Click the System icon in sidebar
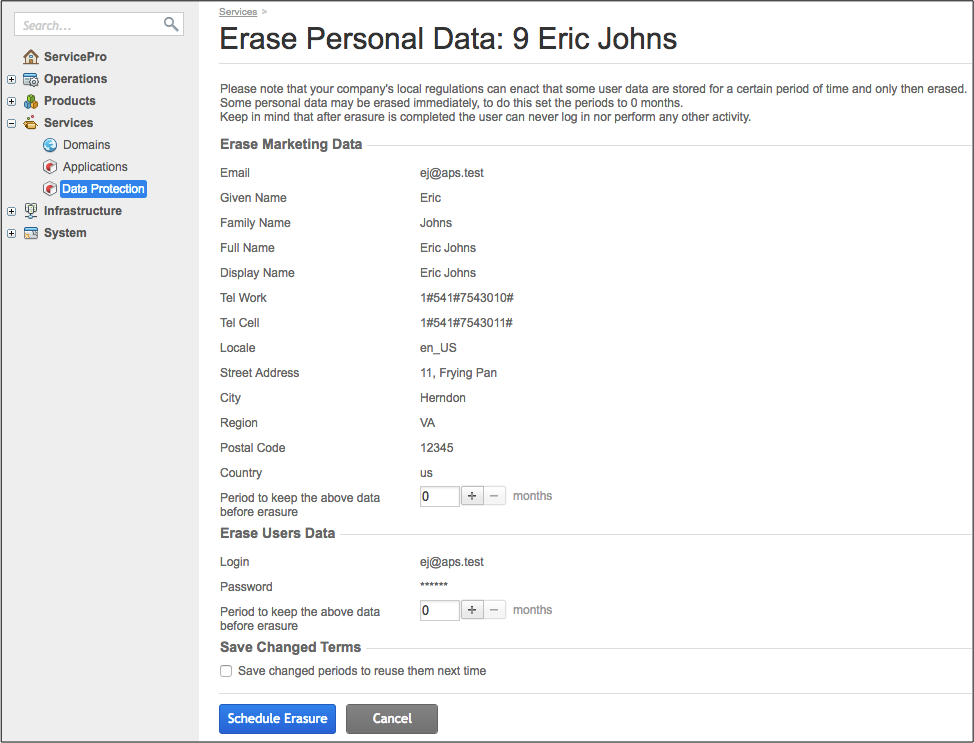 pos(31,233)
